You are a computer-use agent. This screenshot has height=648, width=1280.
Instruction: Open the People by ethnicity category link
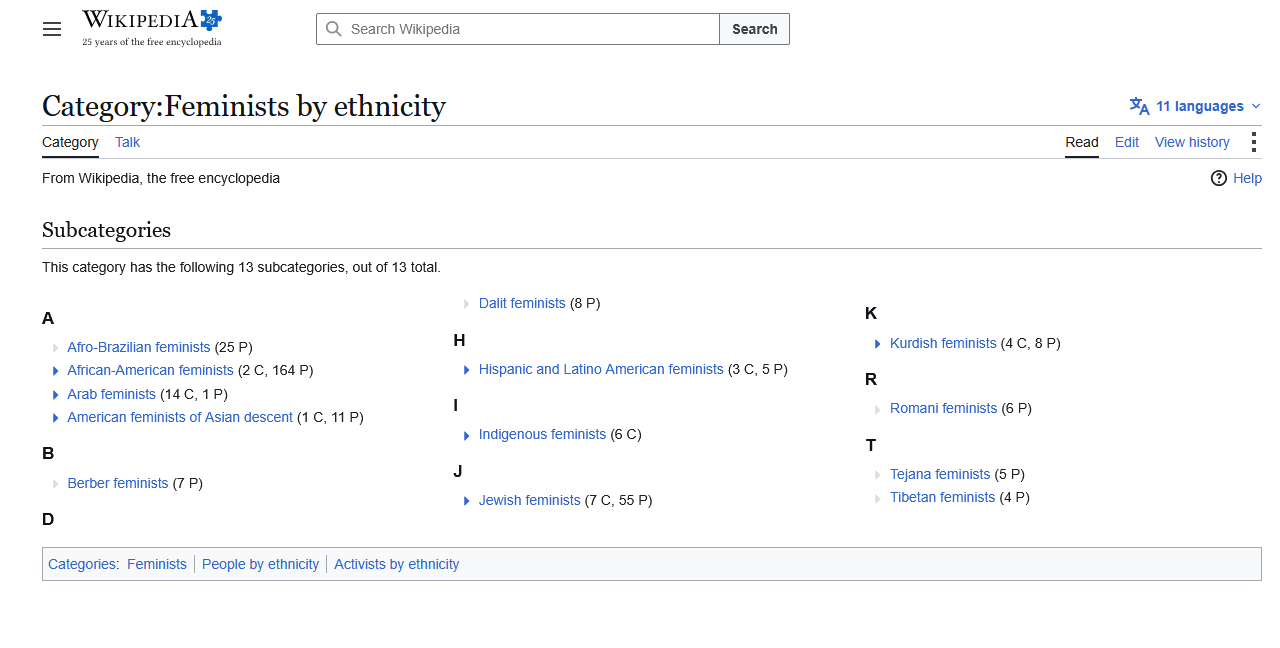coord(260,564)
